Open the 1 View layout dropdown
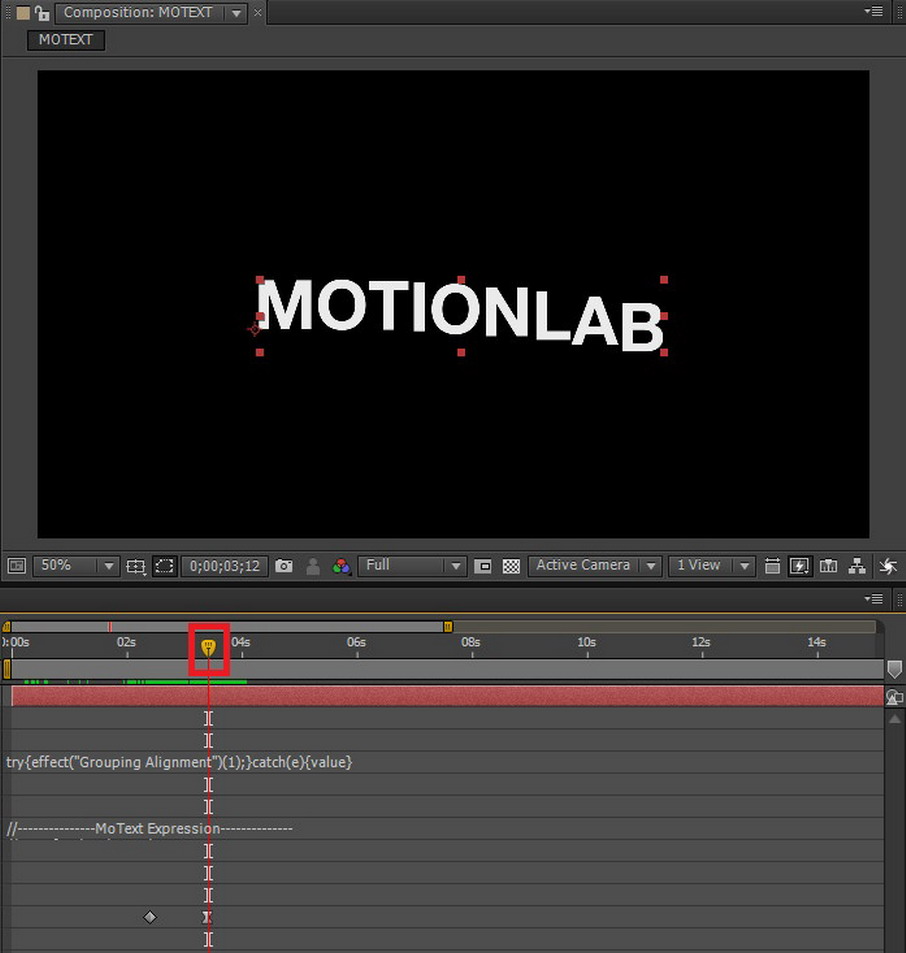Image resolution: width=906 pixels, height=953 pixels. (x=712, y=566)
